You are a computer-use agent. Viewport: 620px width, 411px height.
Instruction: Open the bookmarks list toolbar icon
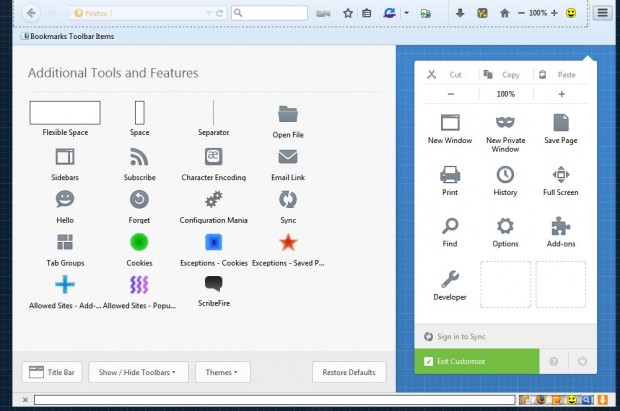tap(367, 13)
